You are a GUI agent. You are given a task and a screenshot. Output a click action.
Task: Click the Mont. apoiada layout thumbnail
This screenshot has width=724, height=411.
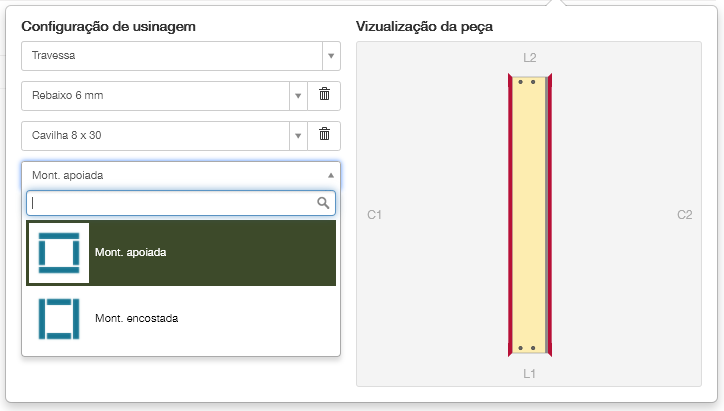[x=58, y=252]
